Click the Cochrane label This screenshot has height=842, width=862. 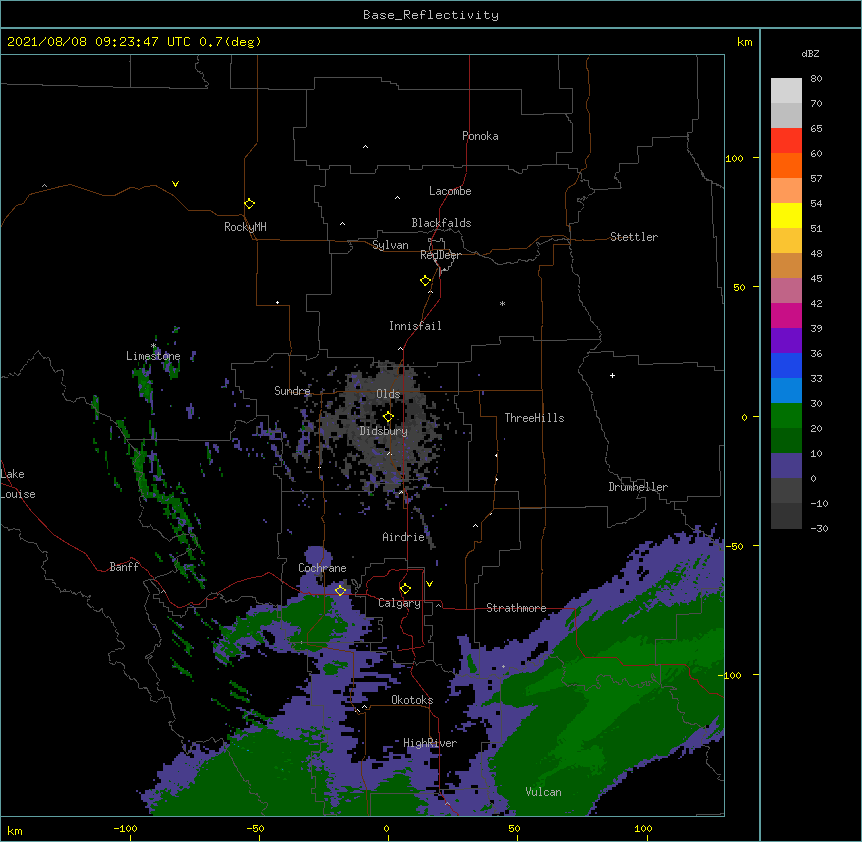click(x=322, y=568)
